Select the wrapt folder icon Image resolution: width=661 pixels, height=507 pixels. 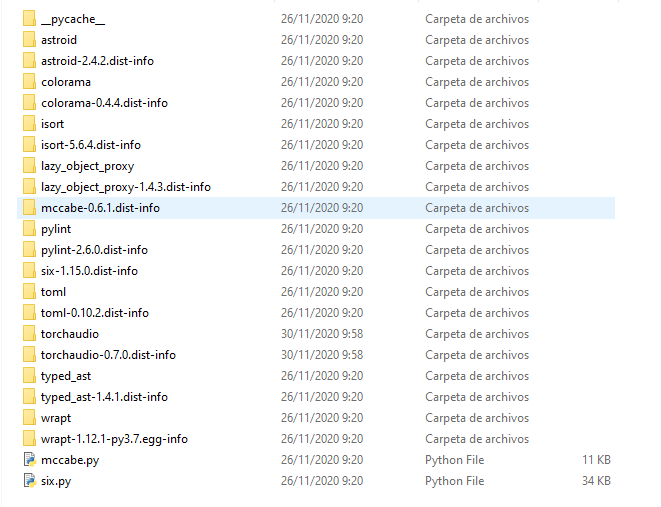[x=29, y=417]
